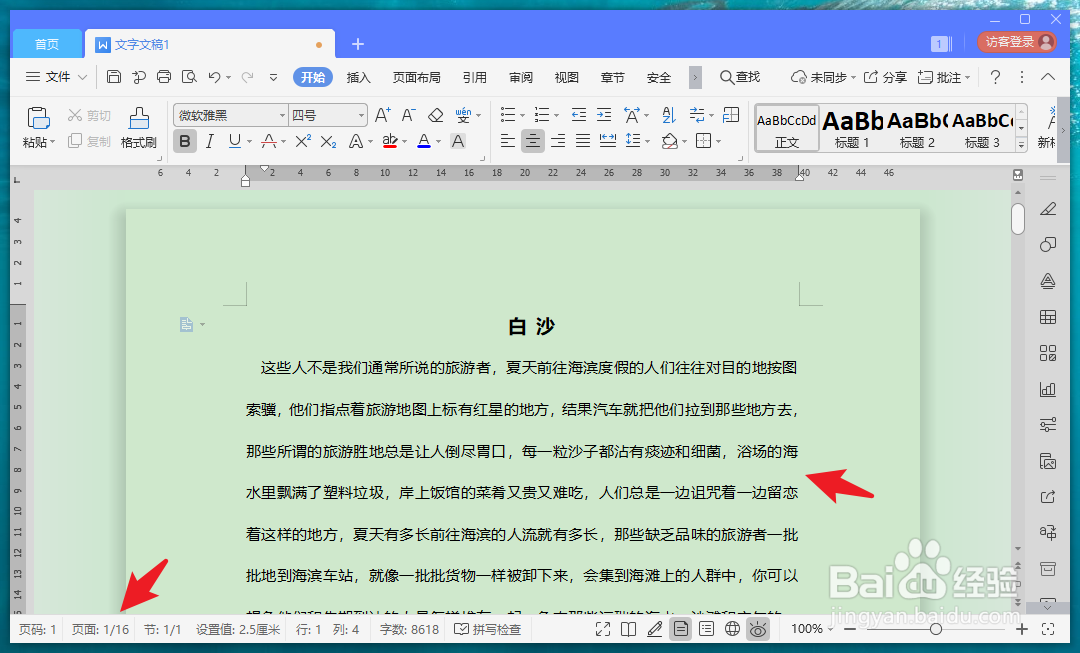Apply text highlight color swatch
The image size is (1080, 653).
coord(390,141)
